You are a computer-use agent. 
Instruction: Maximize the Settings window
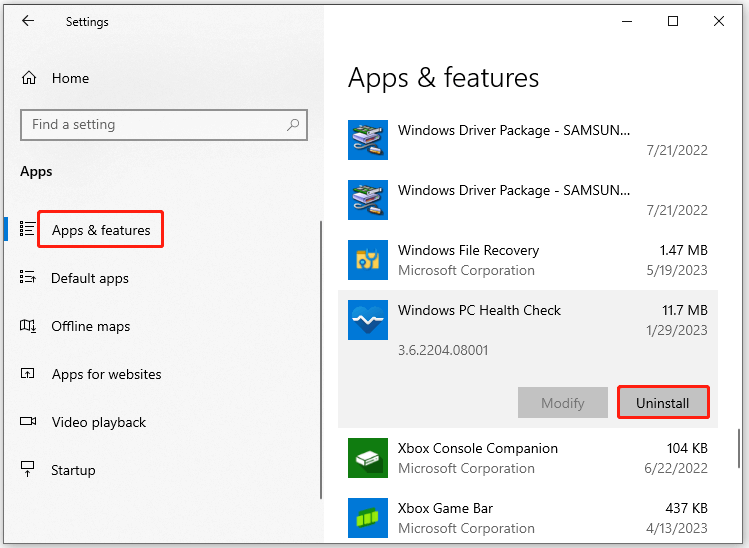(x=673, y=21)
